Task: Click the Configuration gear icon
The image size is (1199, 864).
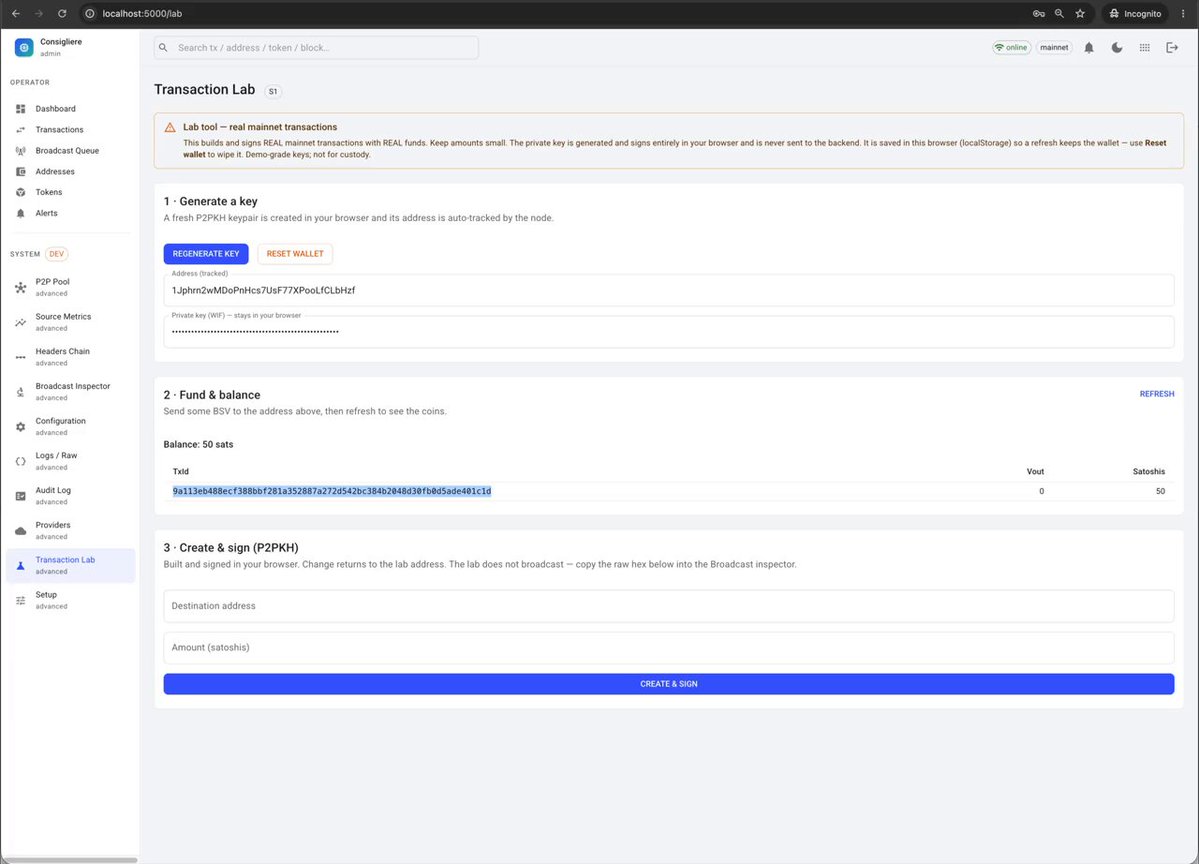Action: point(21,427)
